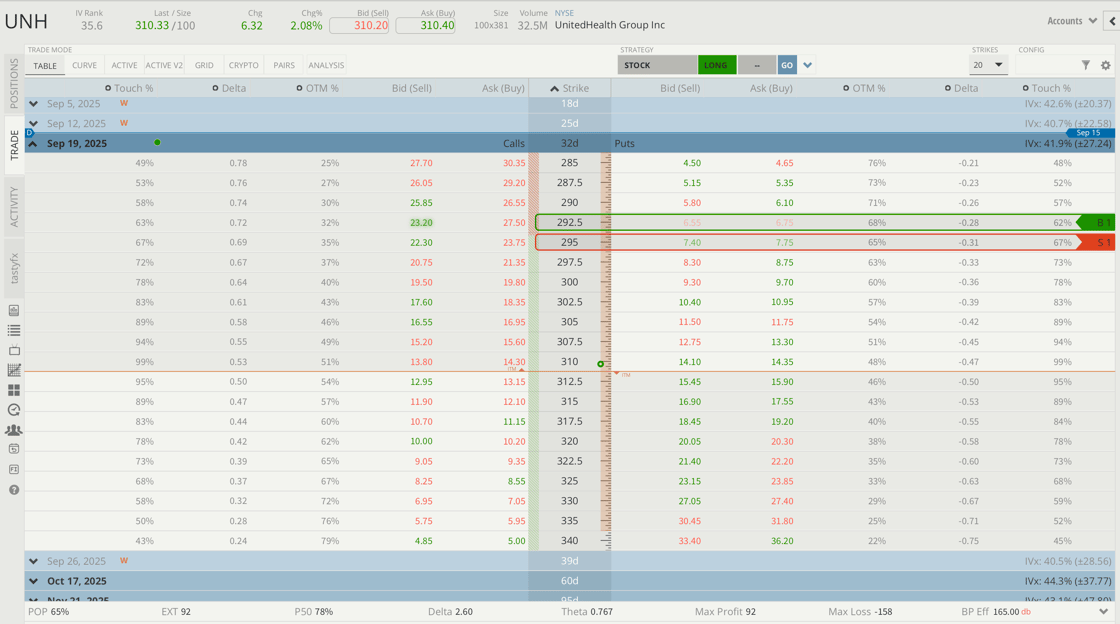The image size is (1120, 624).
Task: Open the chart icon in left sidebar
Action: click(x=14, y=370)
